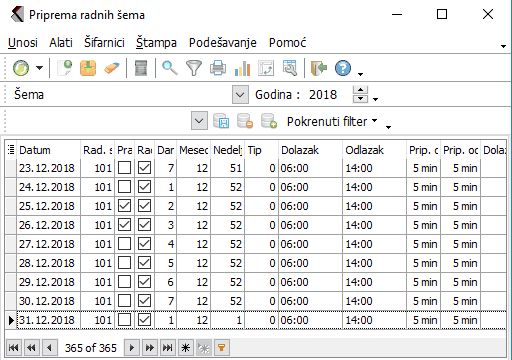
Task: Decrease the Godina year value
Action: coord(360,99)
